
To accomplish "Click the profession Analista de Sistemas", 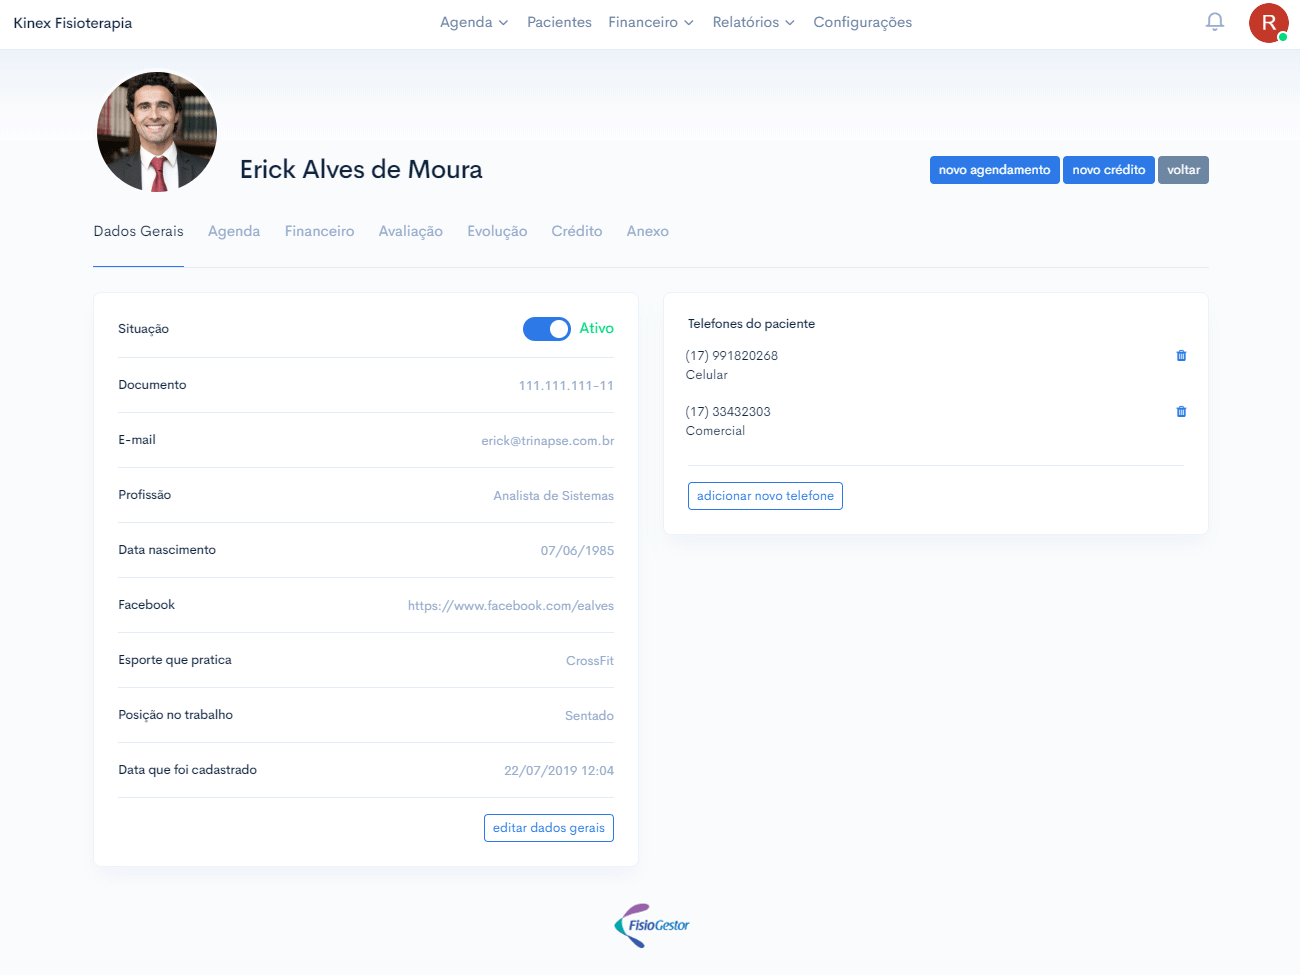I will click(x=554, y=496).
